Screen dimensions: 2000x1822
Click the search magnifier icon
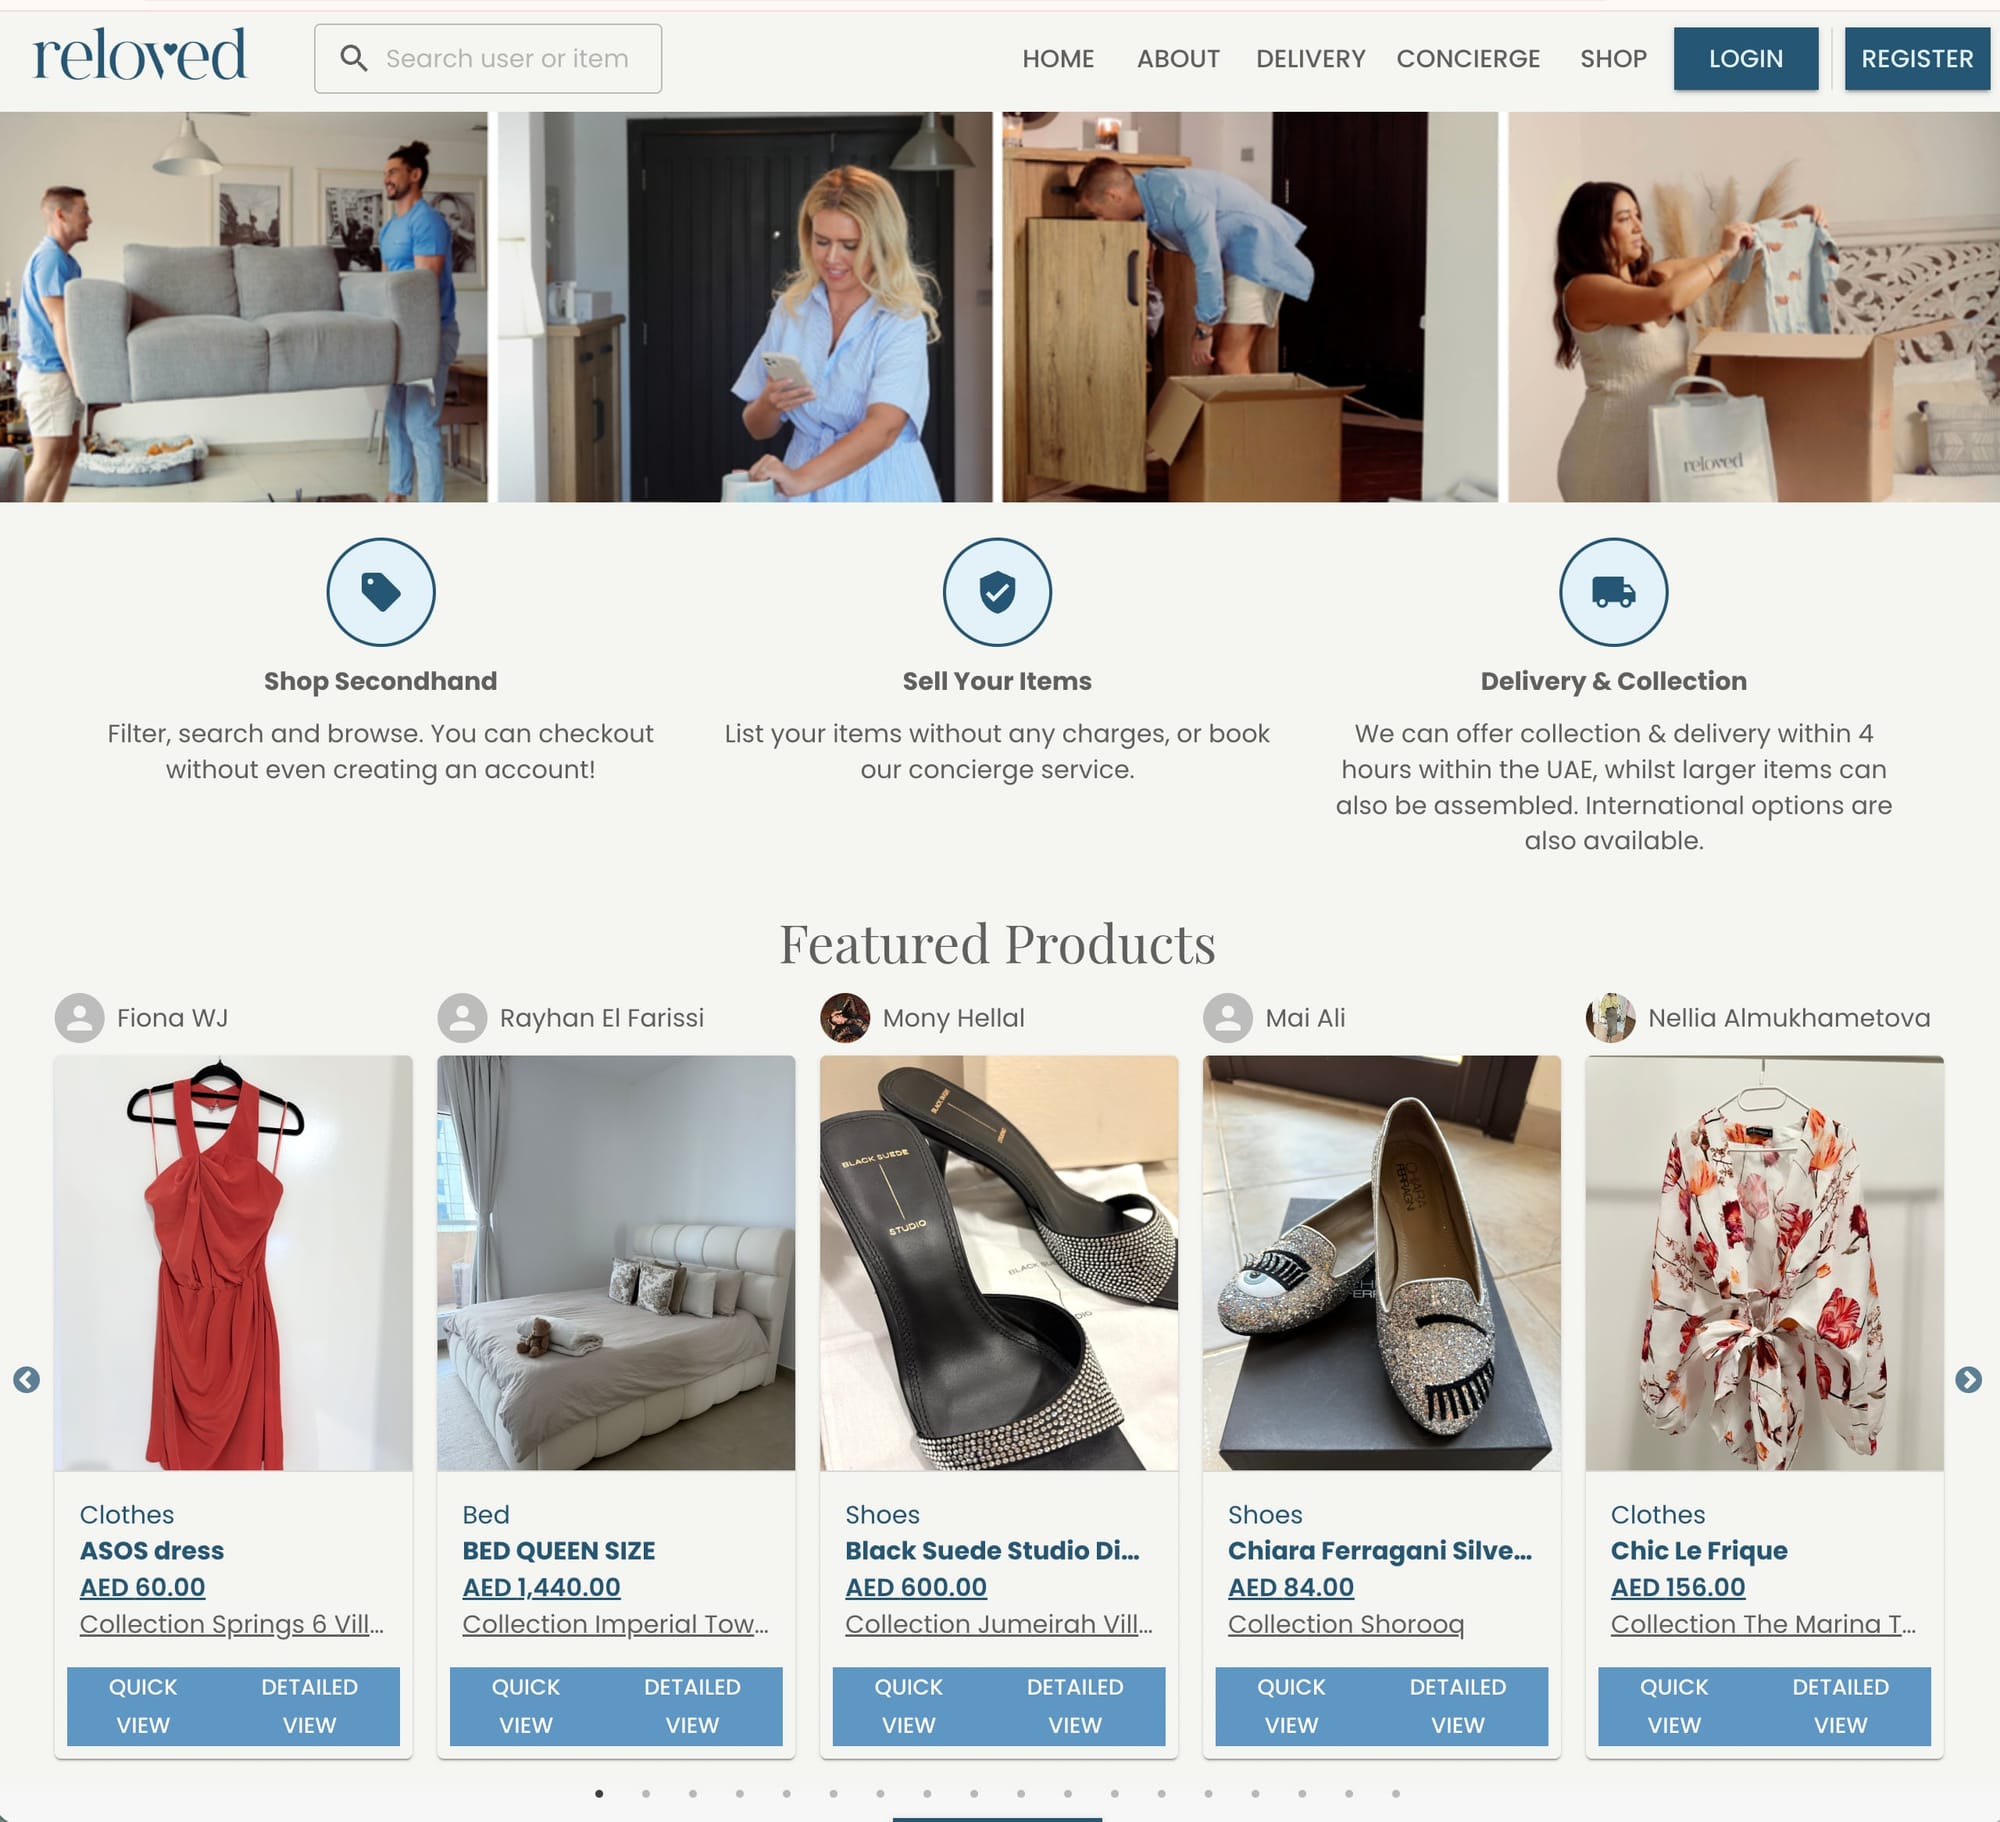353,58
